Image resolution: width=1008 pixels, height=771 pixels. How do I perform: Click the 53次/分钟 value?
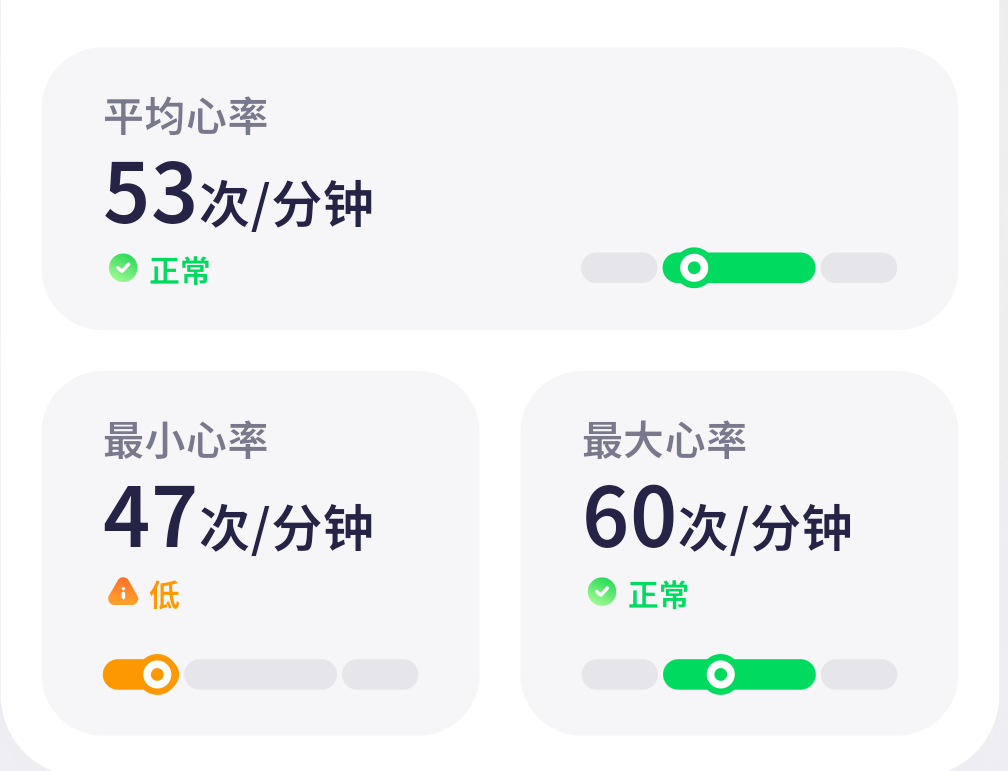(238, 194)
